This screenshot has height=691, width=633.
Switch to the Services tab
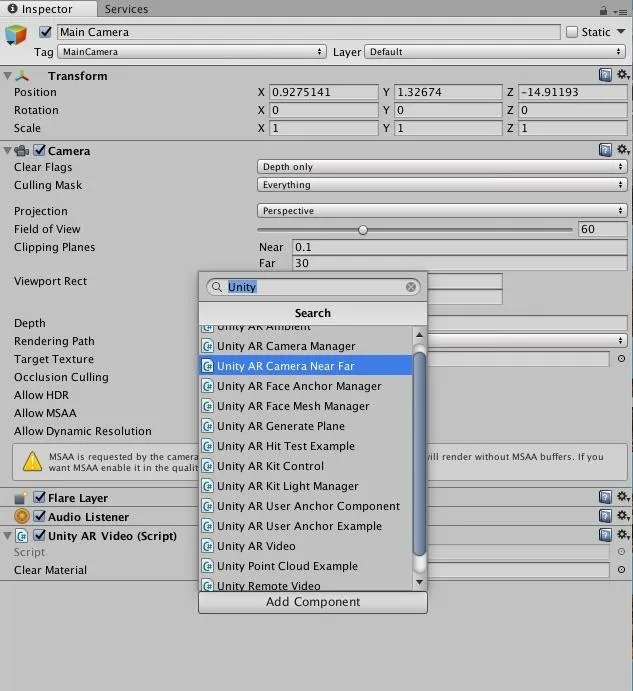tap(126, 9)
